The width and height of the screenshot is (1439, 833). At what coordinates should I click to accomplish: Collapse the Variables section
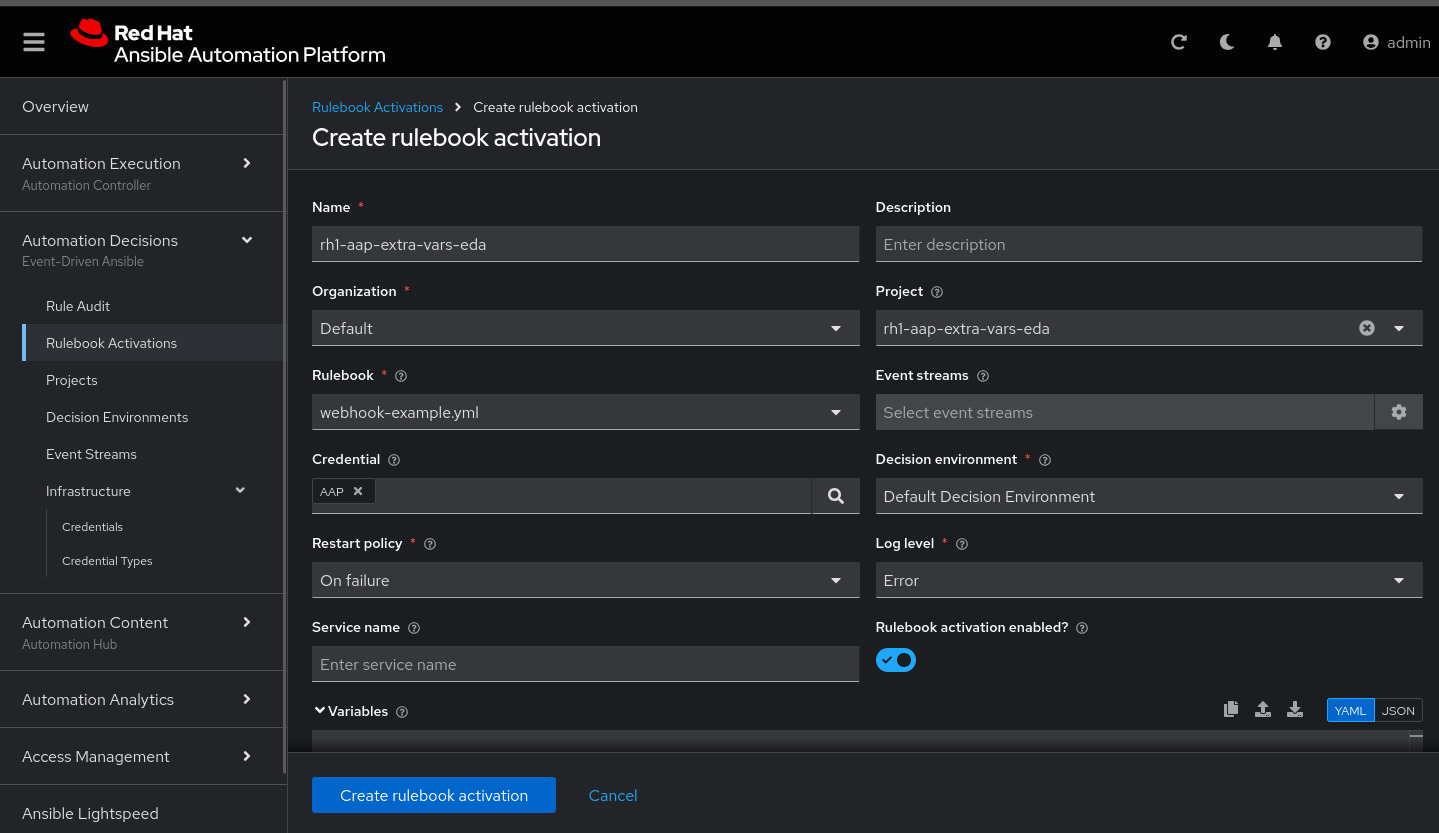[x=320, y=711]
